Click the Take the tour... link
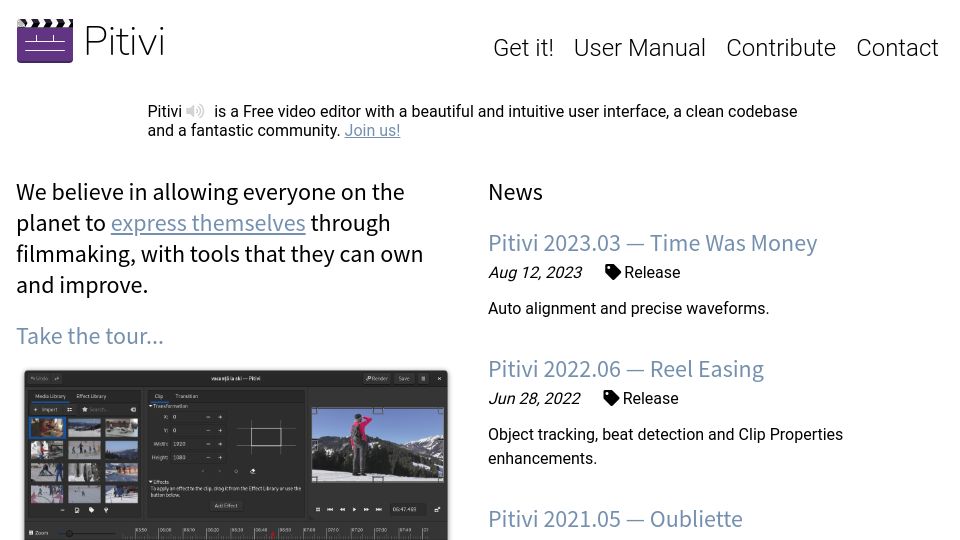Image resolution: width=960 pixels, height=540 pixels. point(90,336)
